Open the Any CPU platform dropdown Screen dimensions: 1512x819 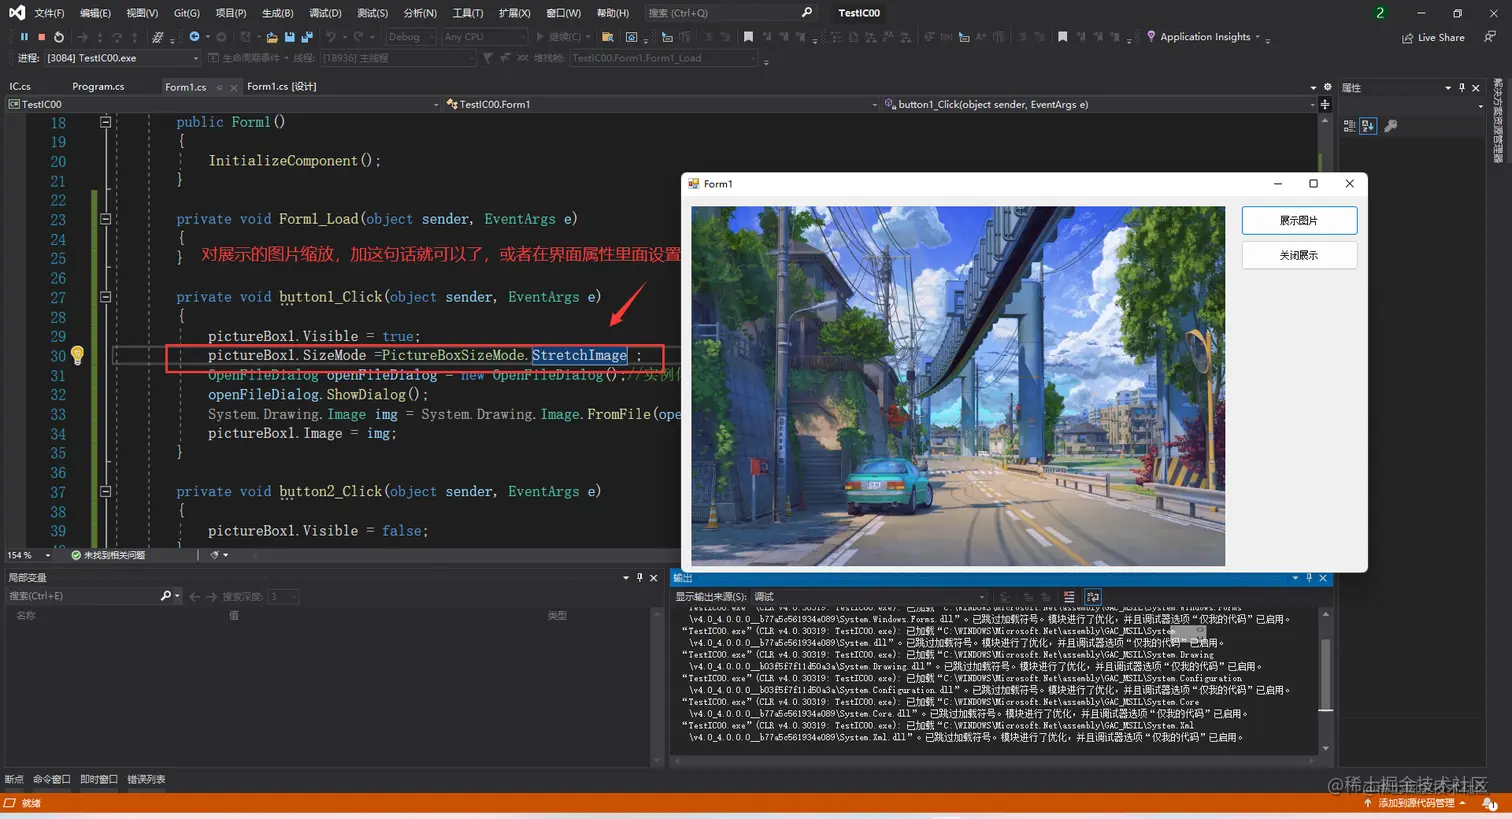click(484, 37)
